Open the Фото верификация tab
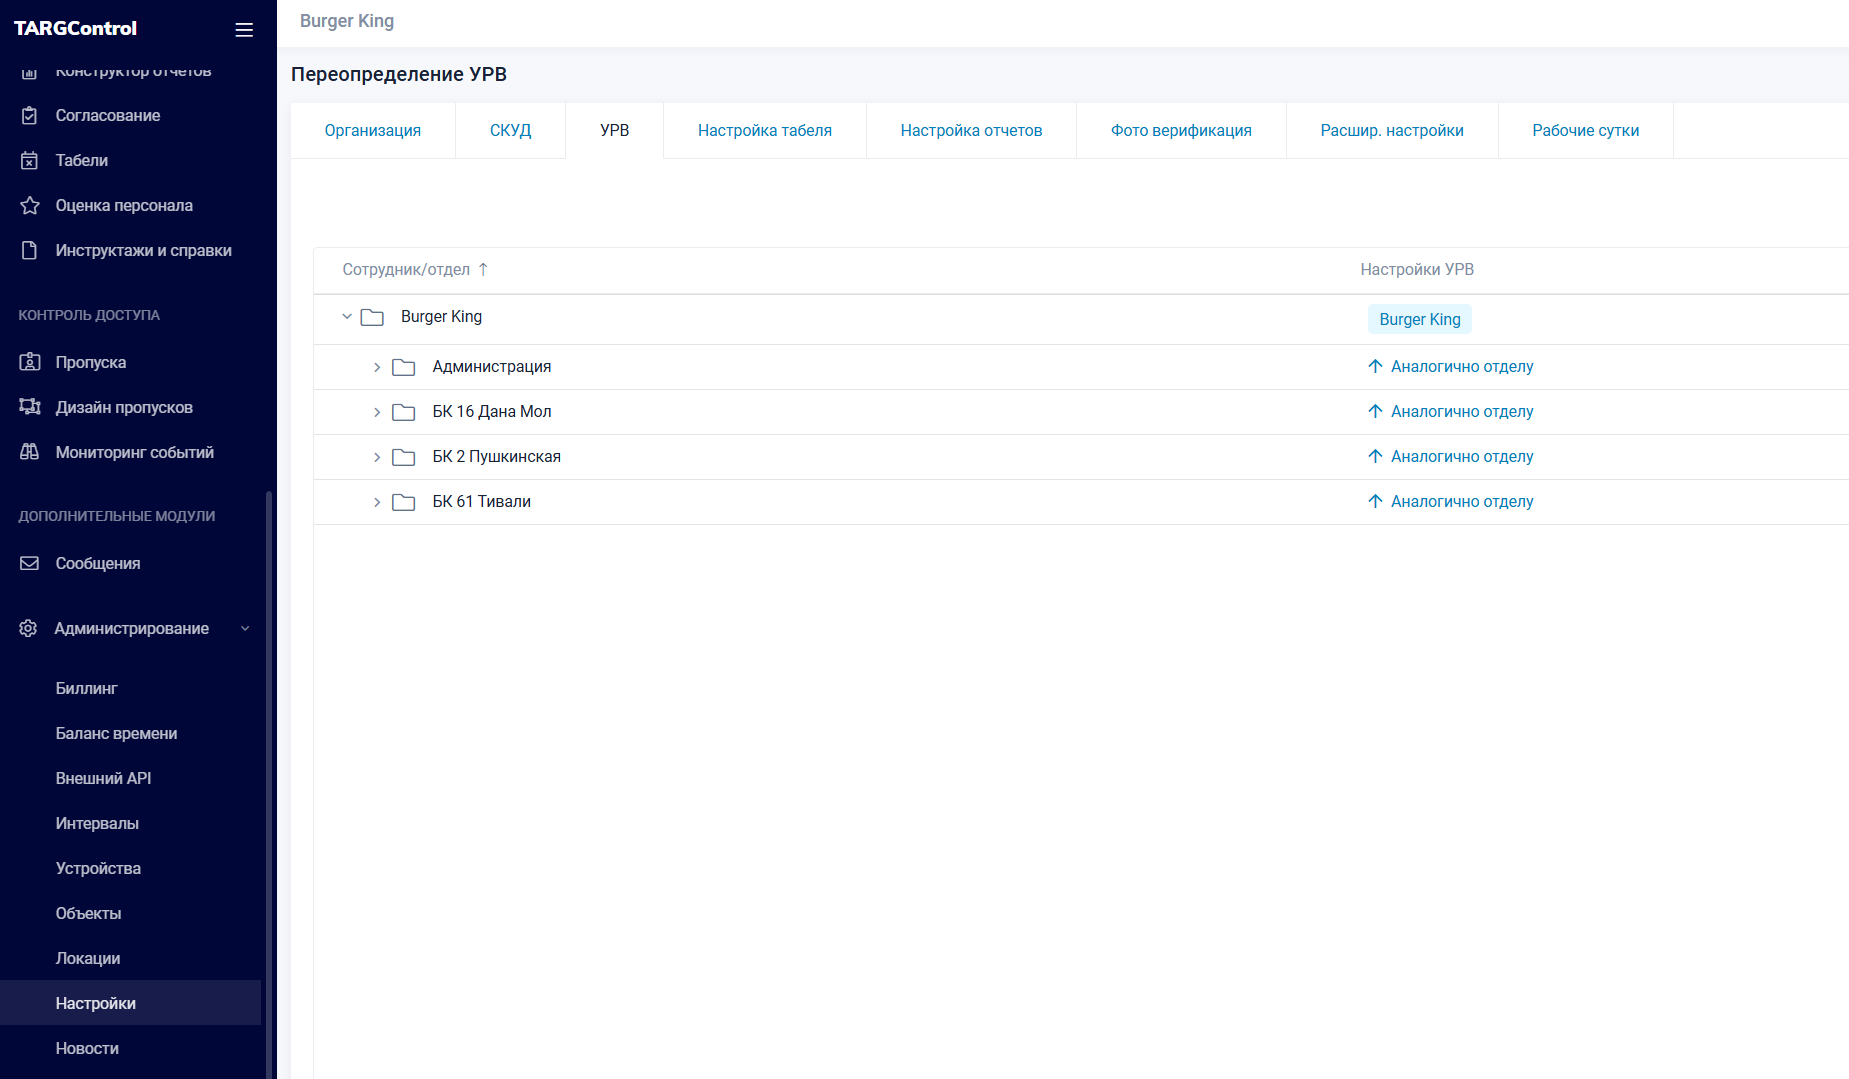 (1180, 131)
